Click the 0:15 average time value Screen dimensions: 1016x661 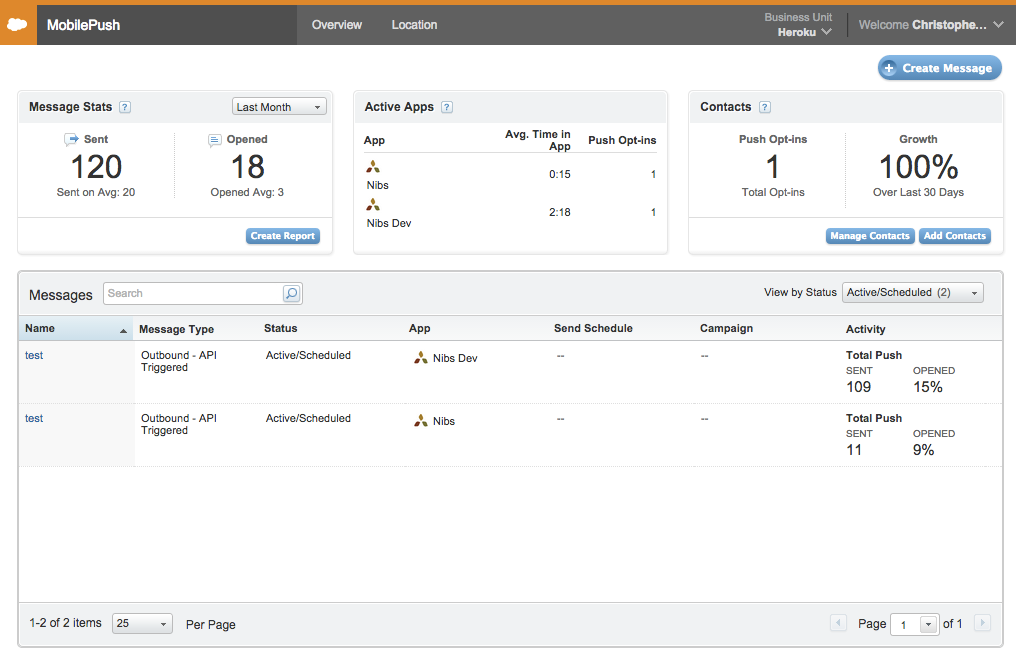pyautogui.click(x=560, y=174)
